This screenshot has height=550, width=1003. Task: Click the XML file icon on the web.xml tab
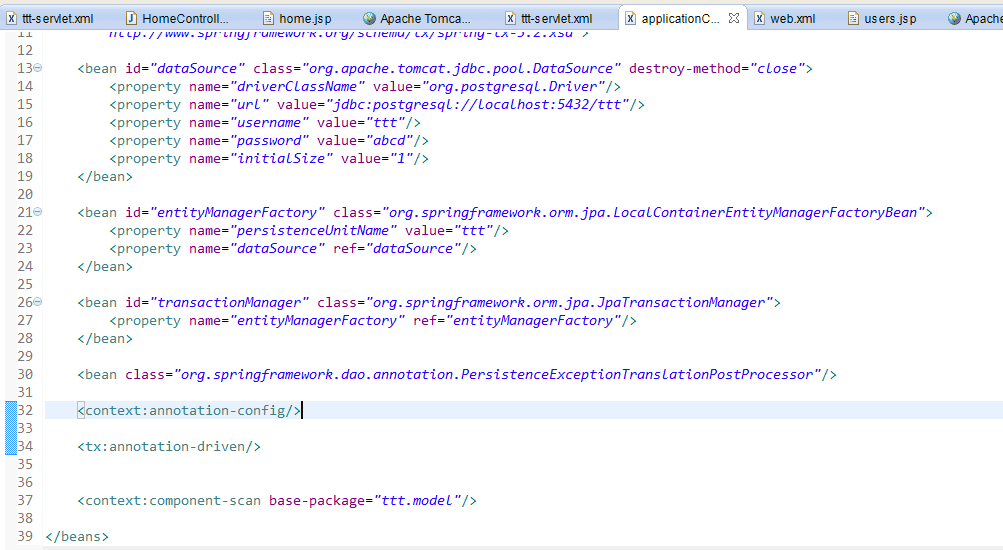point(760,18)
